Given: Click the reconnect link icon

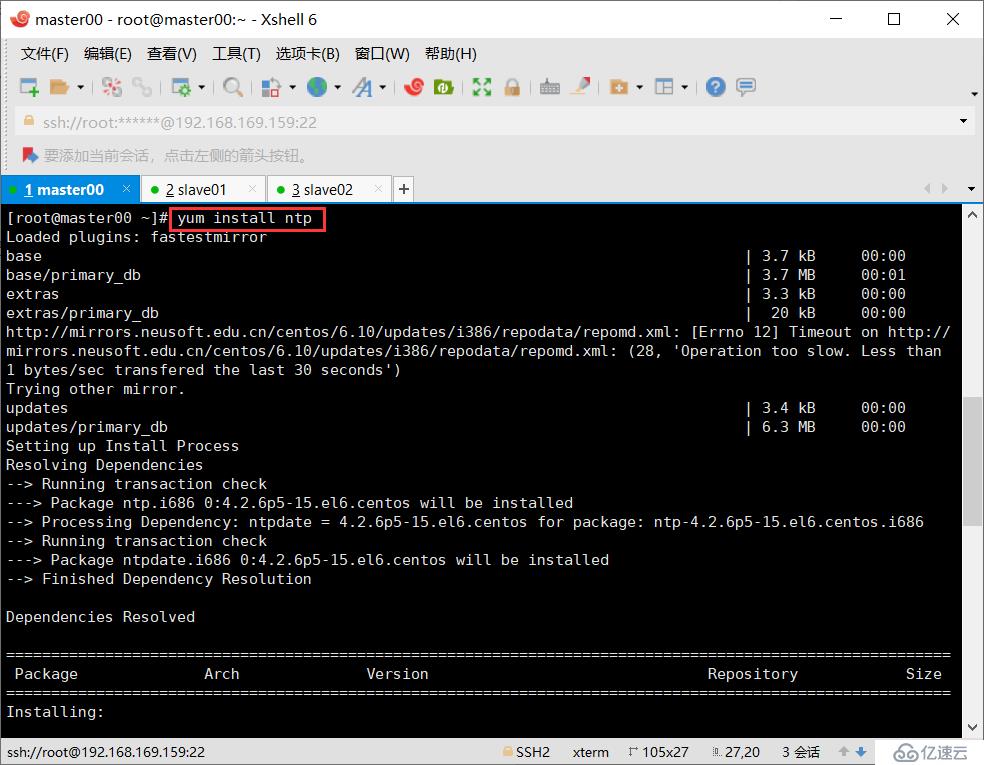Looking at the screenshot, I should tap(142, 87).
